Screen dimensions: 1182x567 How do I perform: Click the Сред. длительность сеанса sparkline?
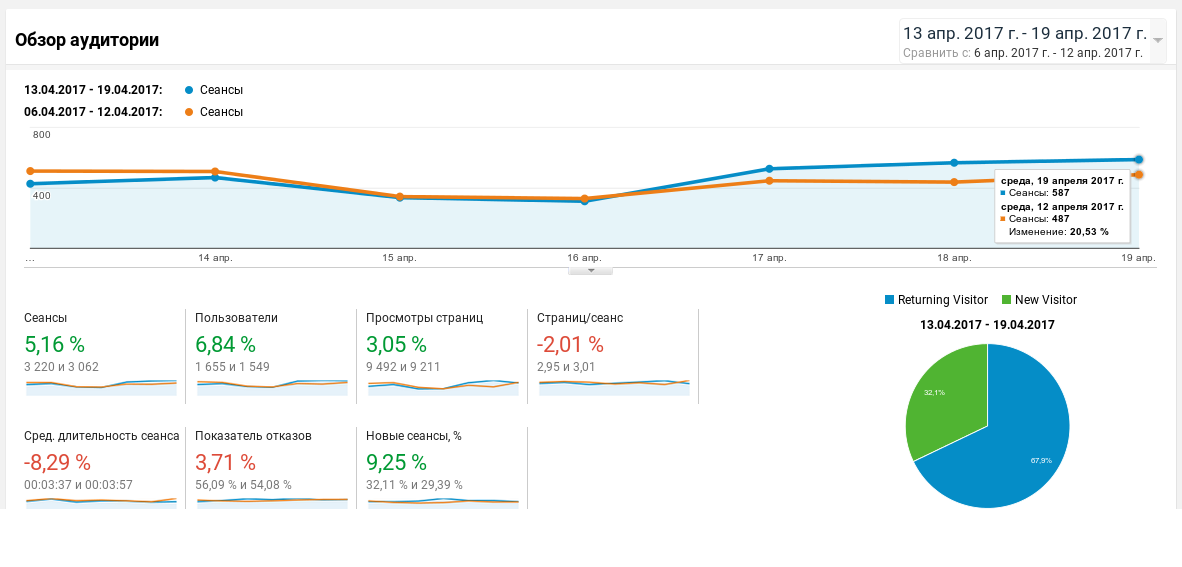101,503
